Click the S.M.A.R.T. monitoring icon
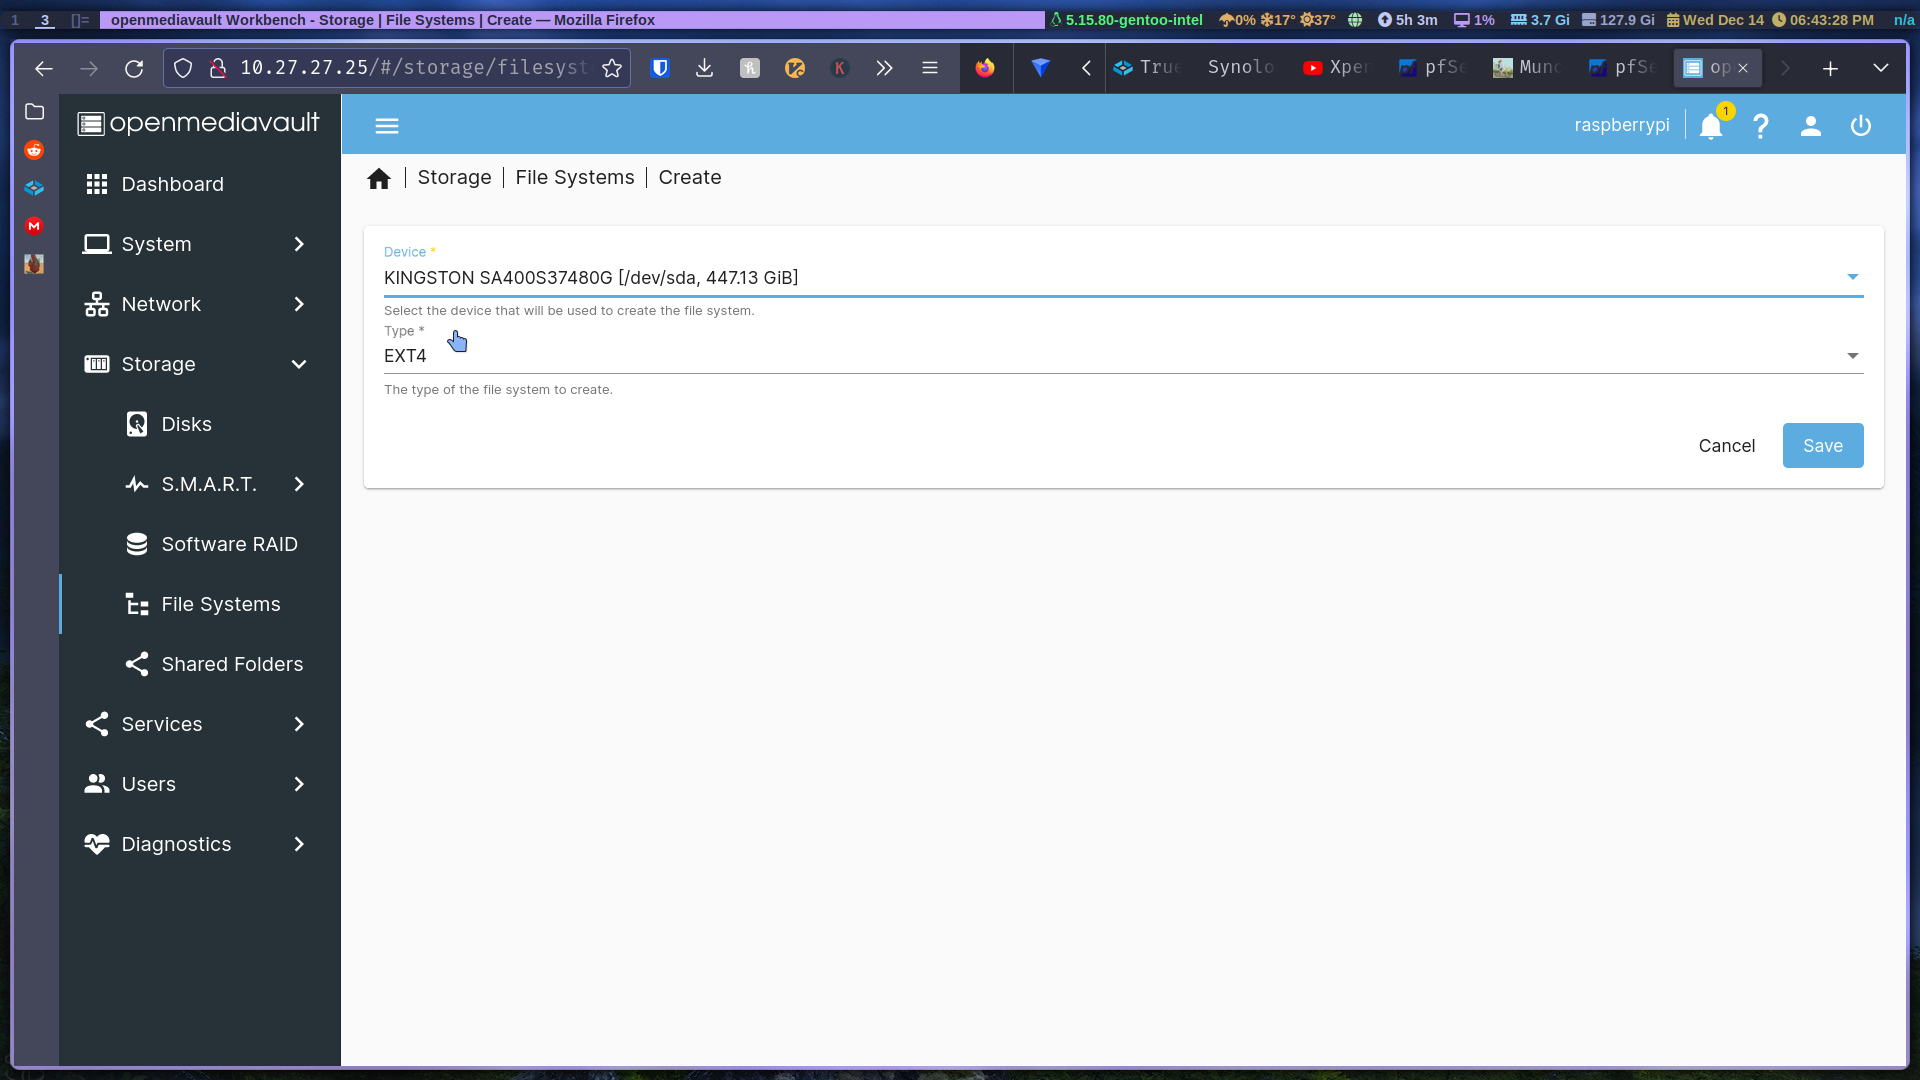The width and height of the screenshot is (1920, 1080). click(137, 484)
